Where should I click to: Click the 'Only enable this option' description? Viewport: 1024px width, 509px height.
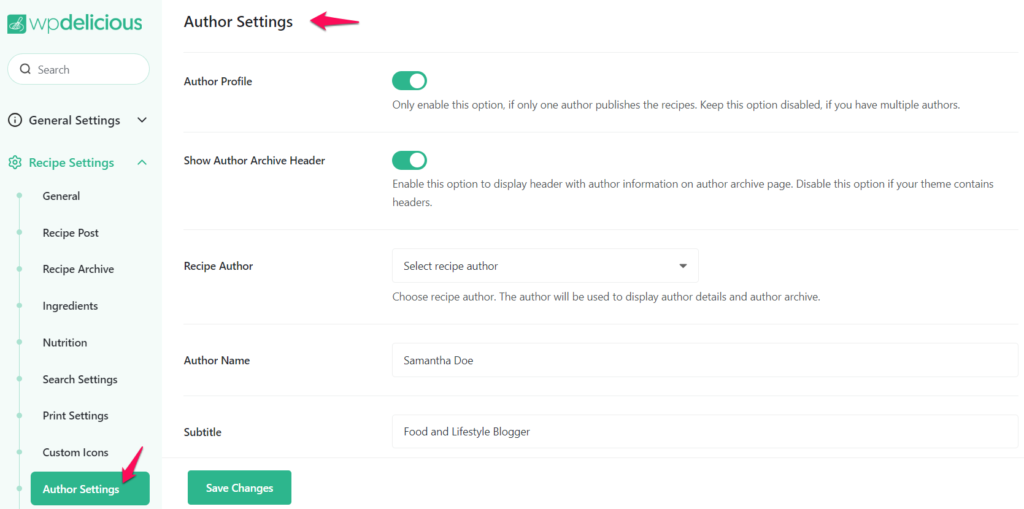pyautogui.click(x=676, y=105)
